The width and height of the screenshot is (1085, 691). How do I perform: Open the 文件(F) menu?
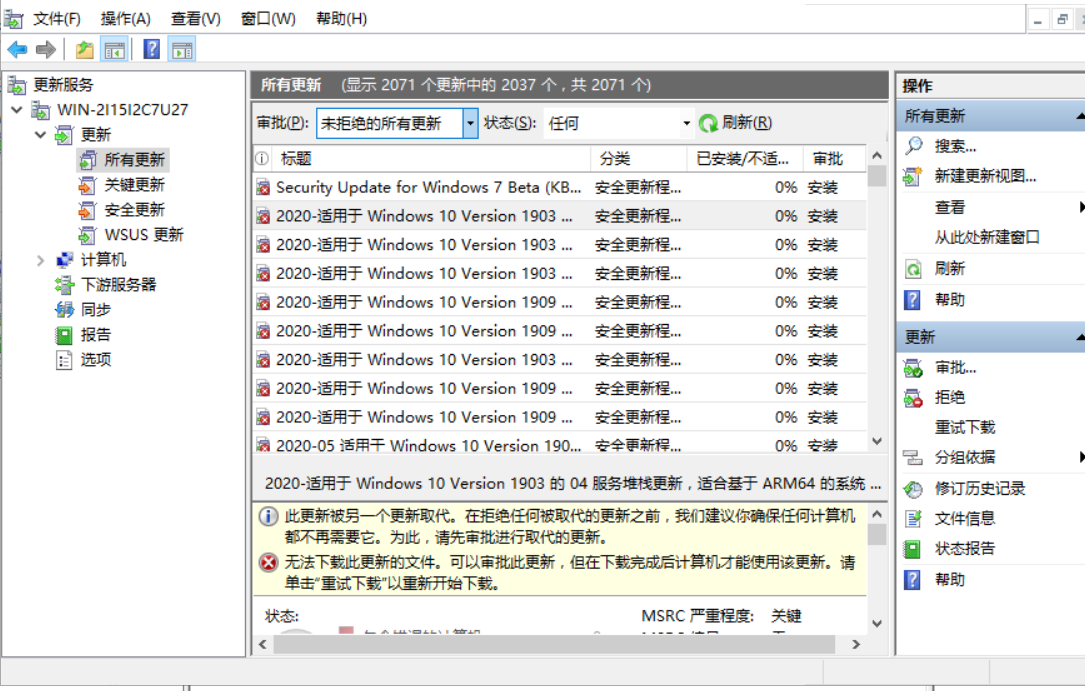click(x=57, y=19)
